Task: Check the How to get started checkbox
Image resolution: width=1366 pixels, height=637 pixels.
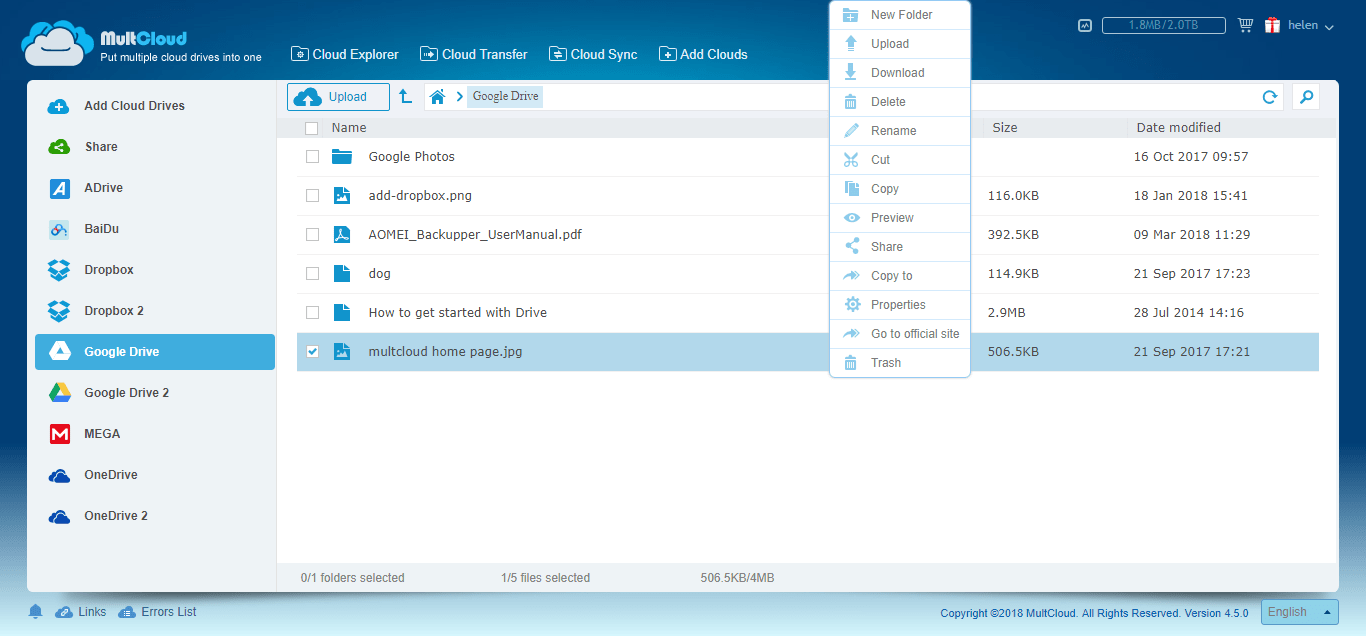Action: pos(312,312)
